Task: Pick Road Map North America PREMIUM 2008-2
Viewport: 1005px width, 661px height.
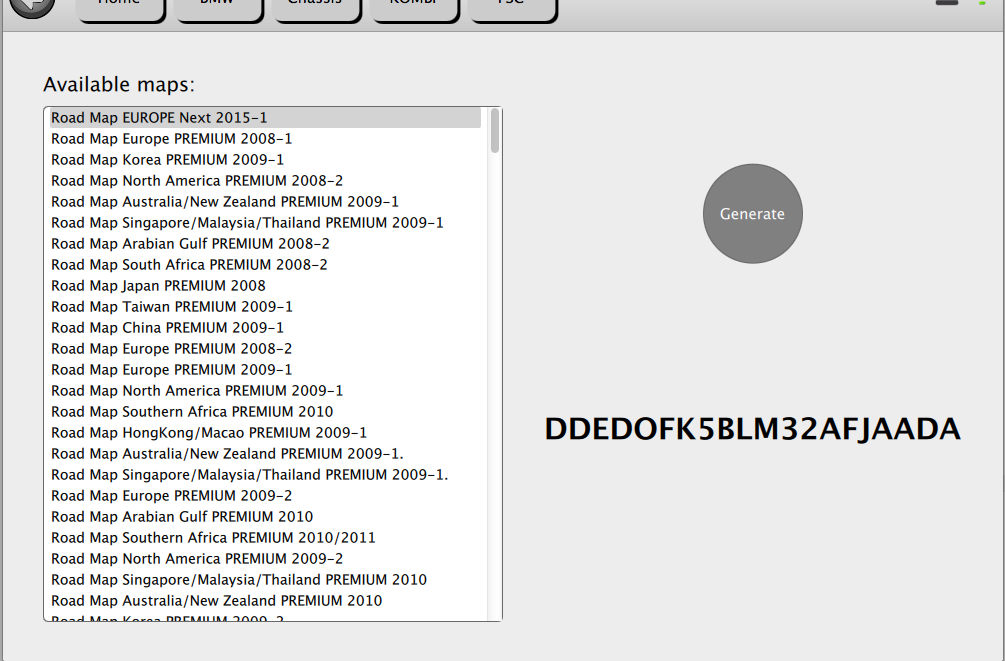Action: tap(265, 181)
